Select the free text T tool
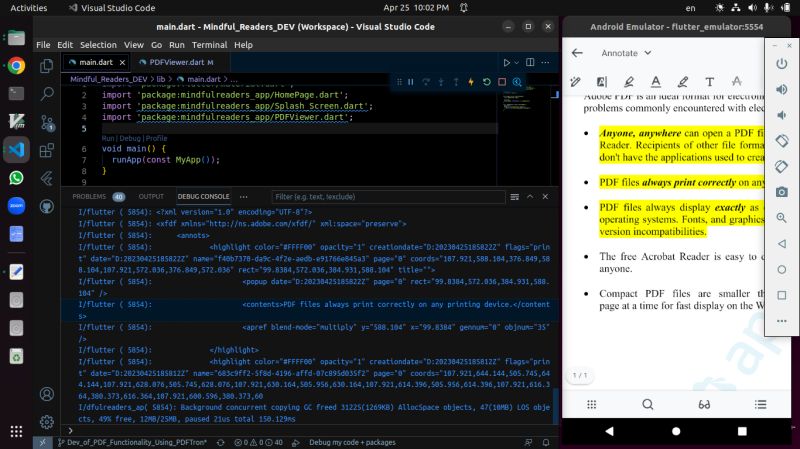This screenshot has width=800, height=449. [x=709, y=82]
